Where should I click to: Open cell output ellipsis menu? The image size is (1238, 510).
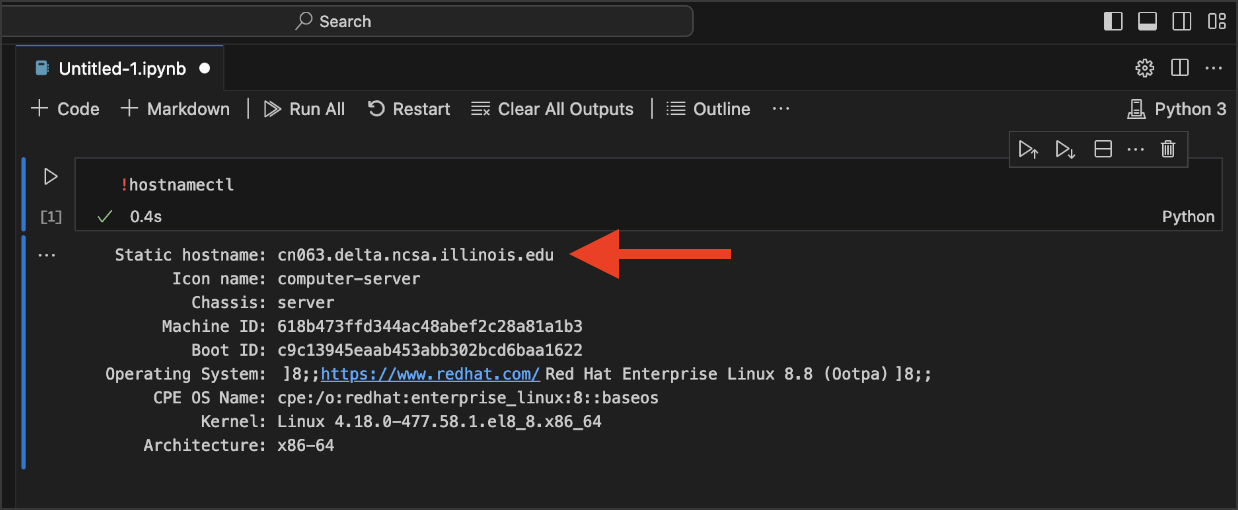[x=46, y=256]
